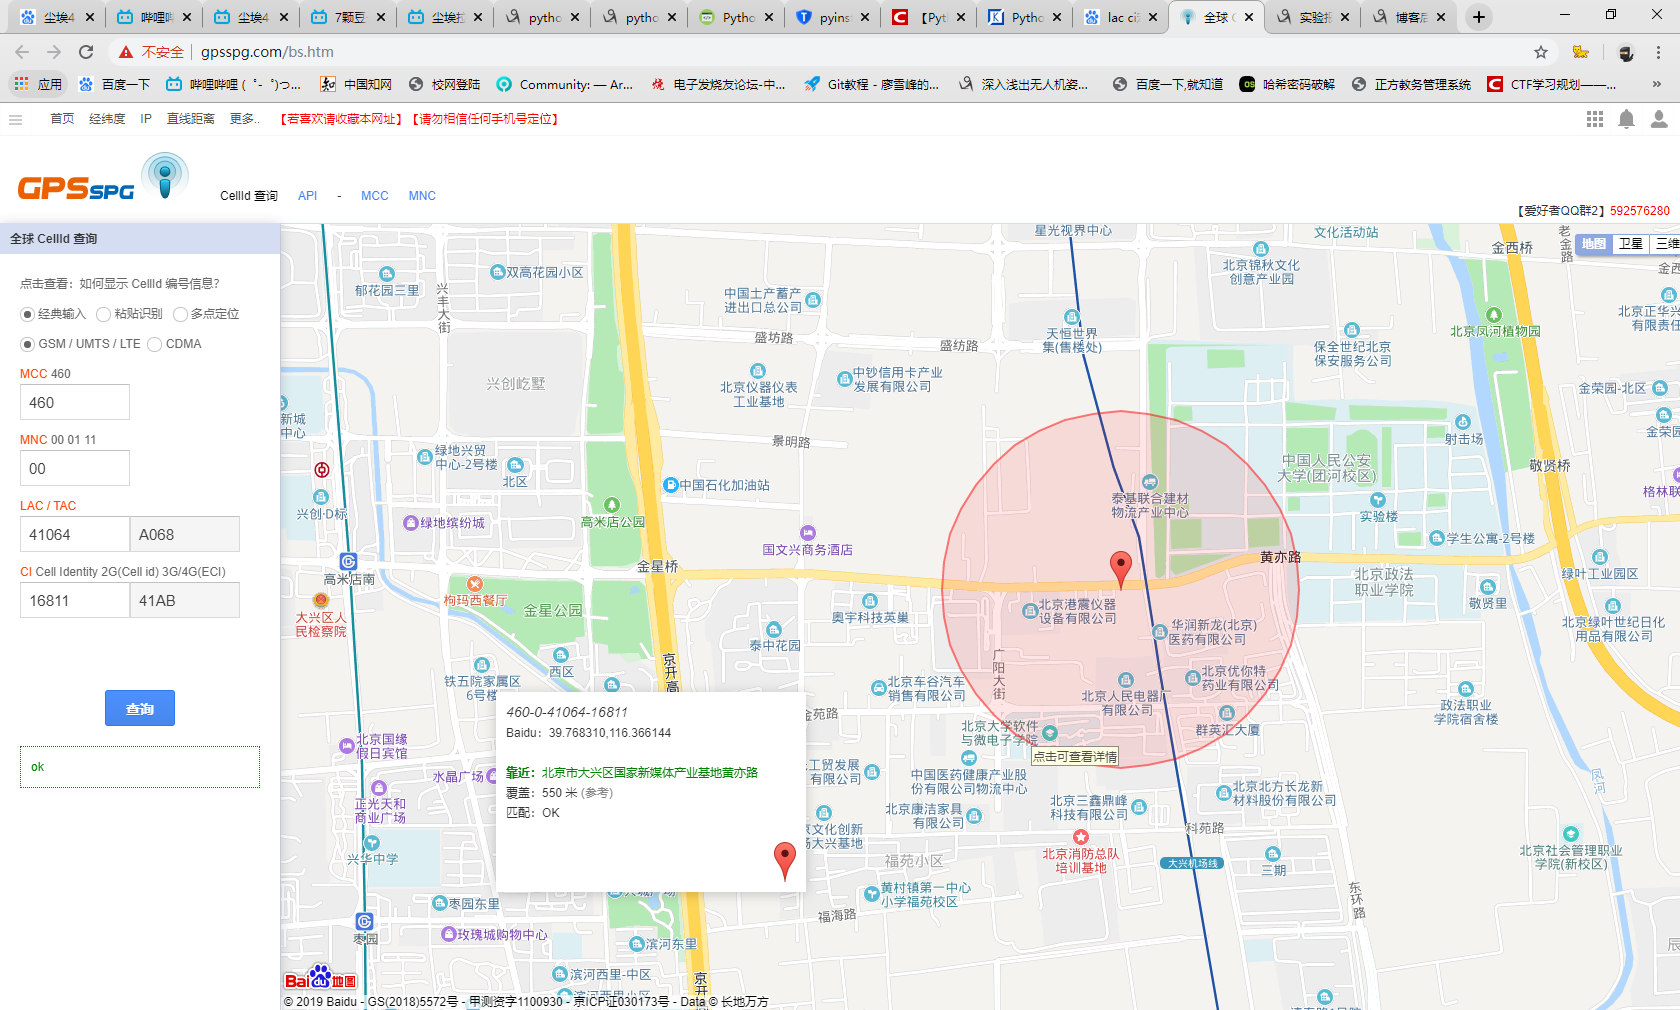Switch to the CellId 查询 tab
The image size is (1680, 1010).
[x=249, y=196]
